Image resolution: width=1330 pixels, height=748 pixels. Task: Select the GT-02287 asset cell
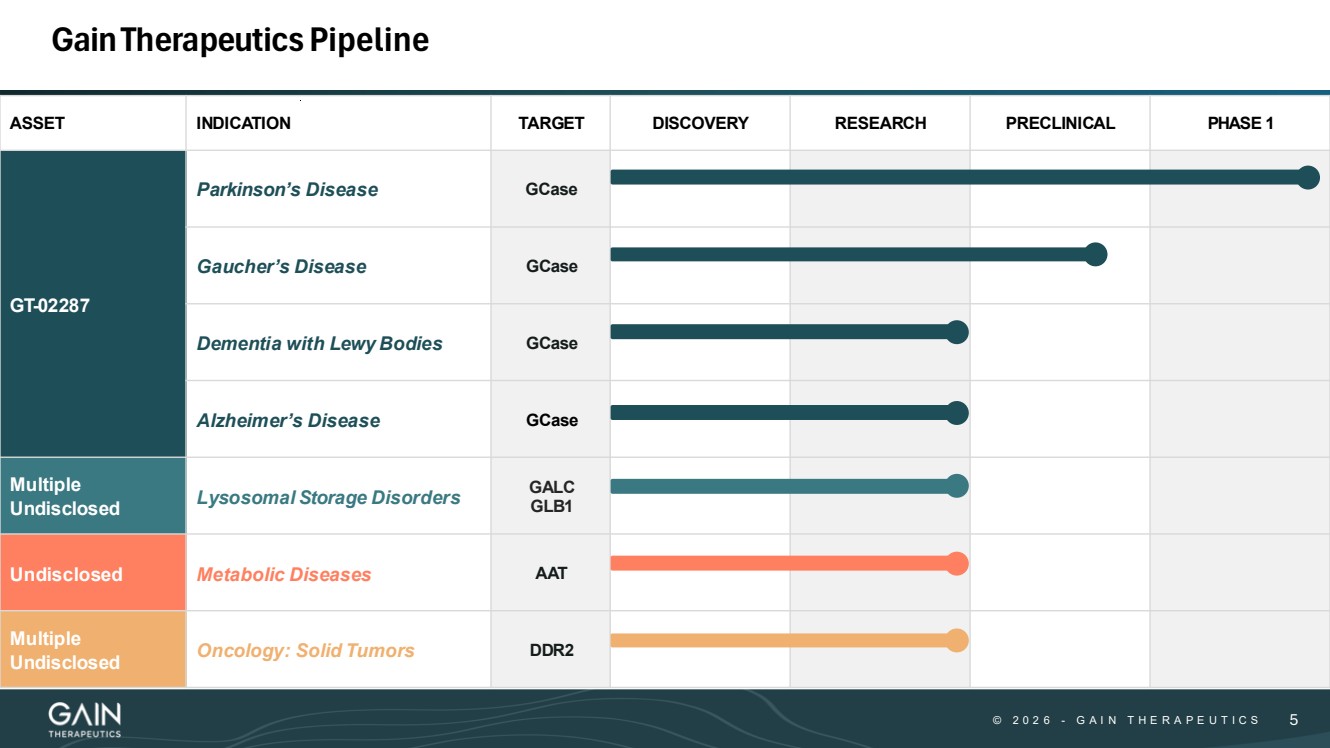93,305
